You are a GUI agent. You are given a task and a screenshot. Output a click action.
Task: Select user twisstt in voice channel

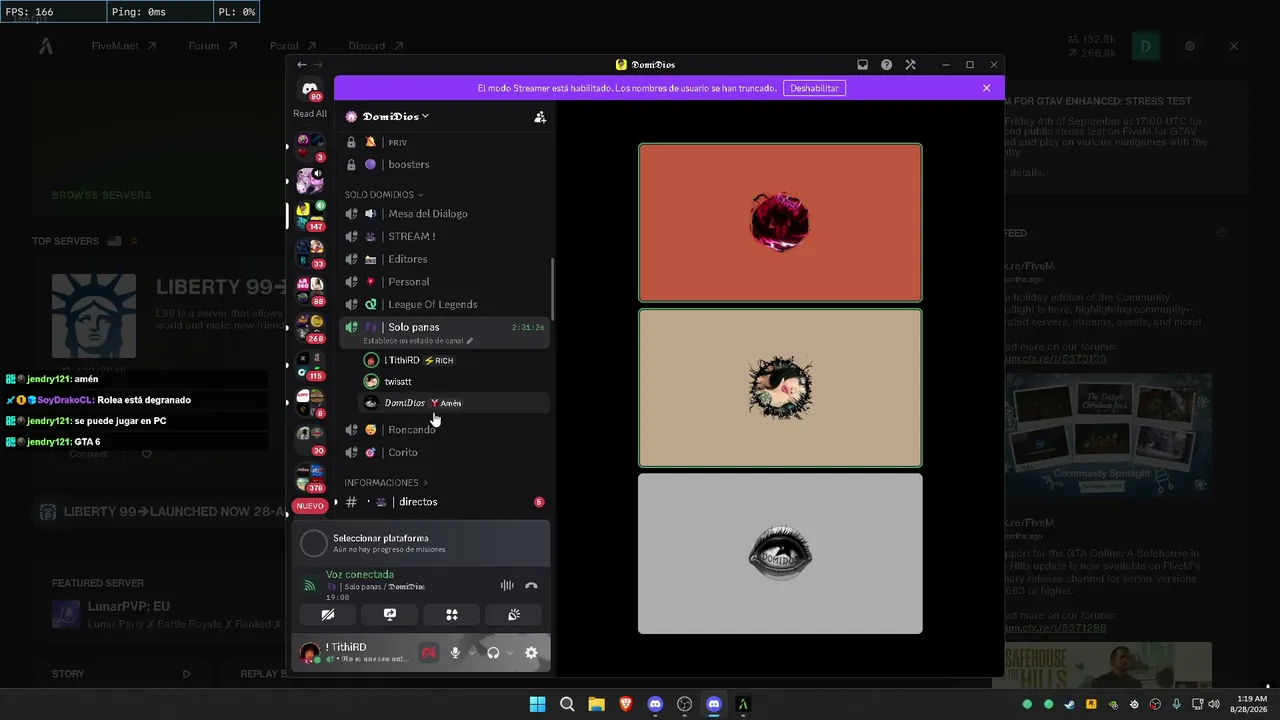coord(454,381)
